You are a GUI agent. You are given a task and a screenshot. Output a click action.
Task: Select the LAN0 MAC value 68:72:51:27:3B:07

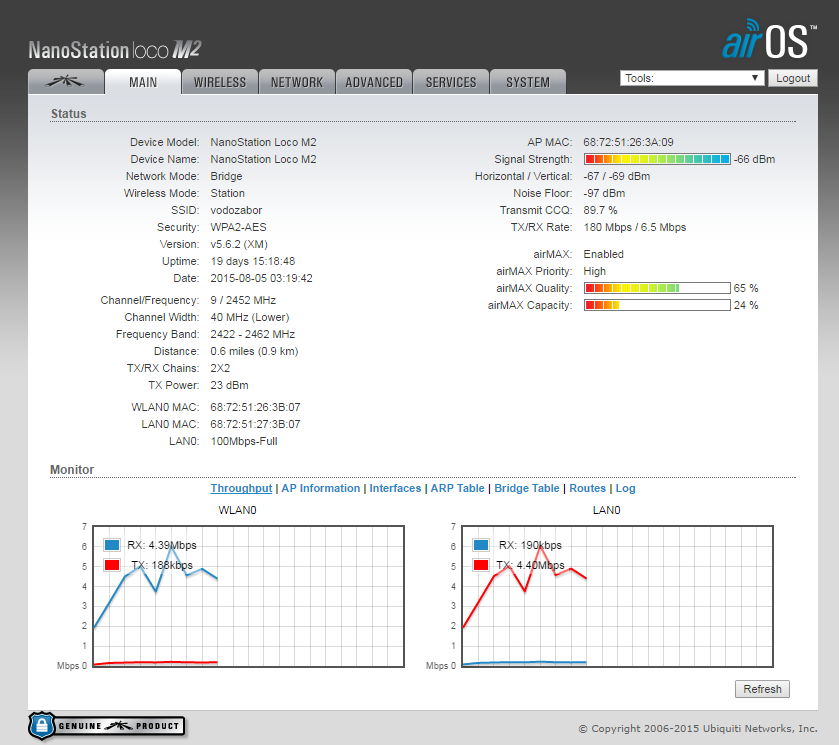(255, 424)
